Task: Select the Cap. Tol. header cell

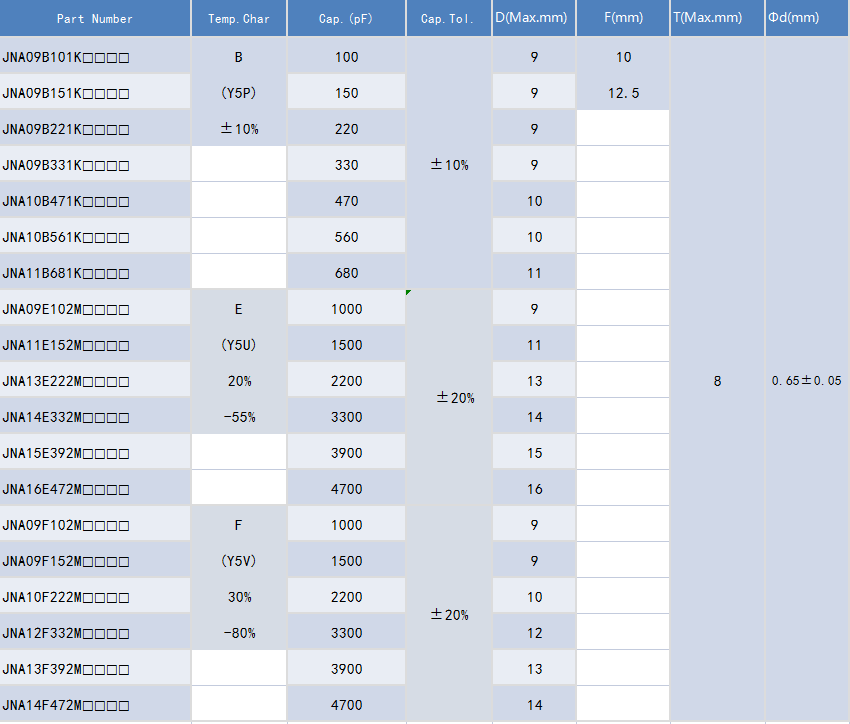Action: tap(448, 18)
